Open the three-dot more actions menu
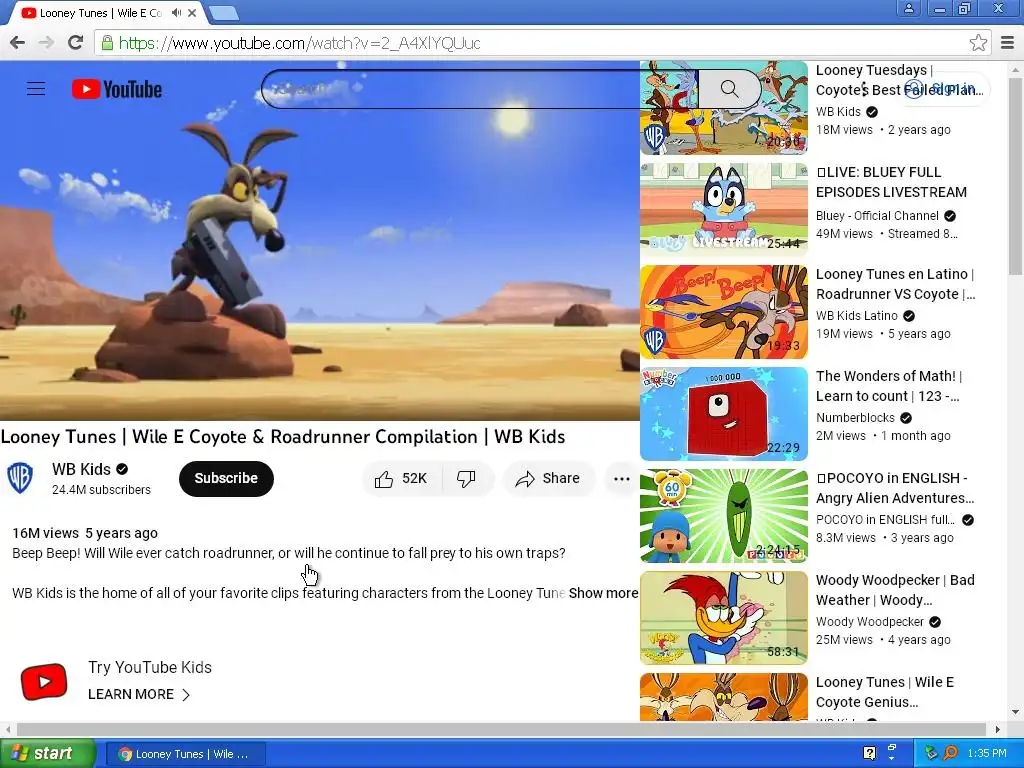The width and height of the screenshot is (1024, 768). 622,479
